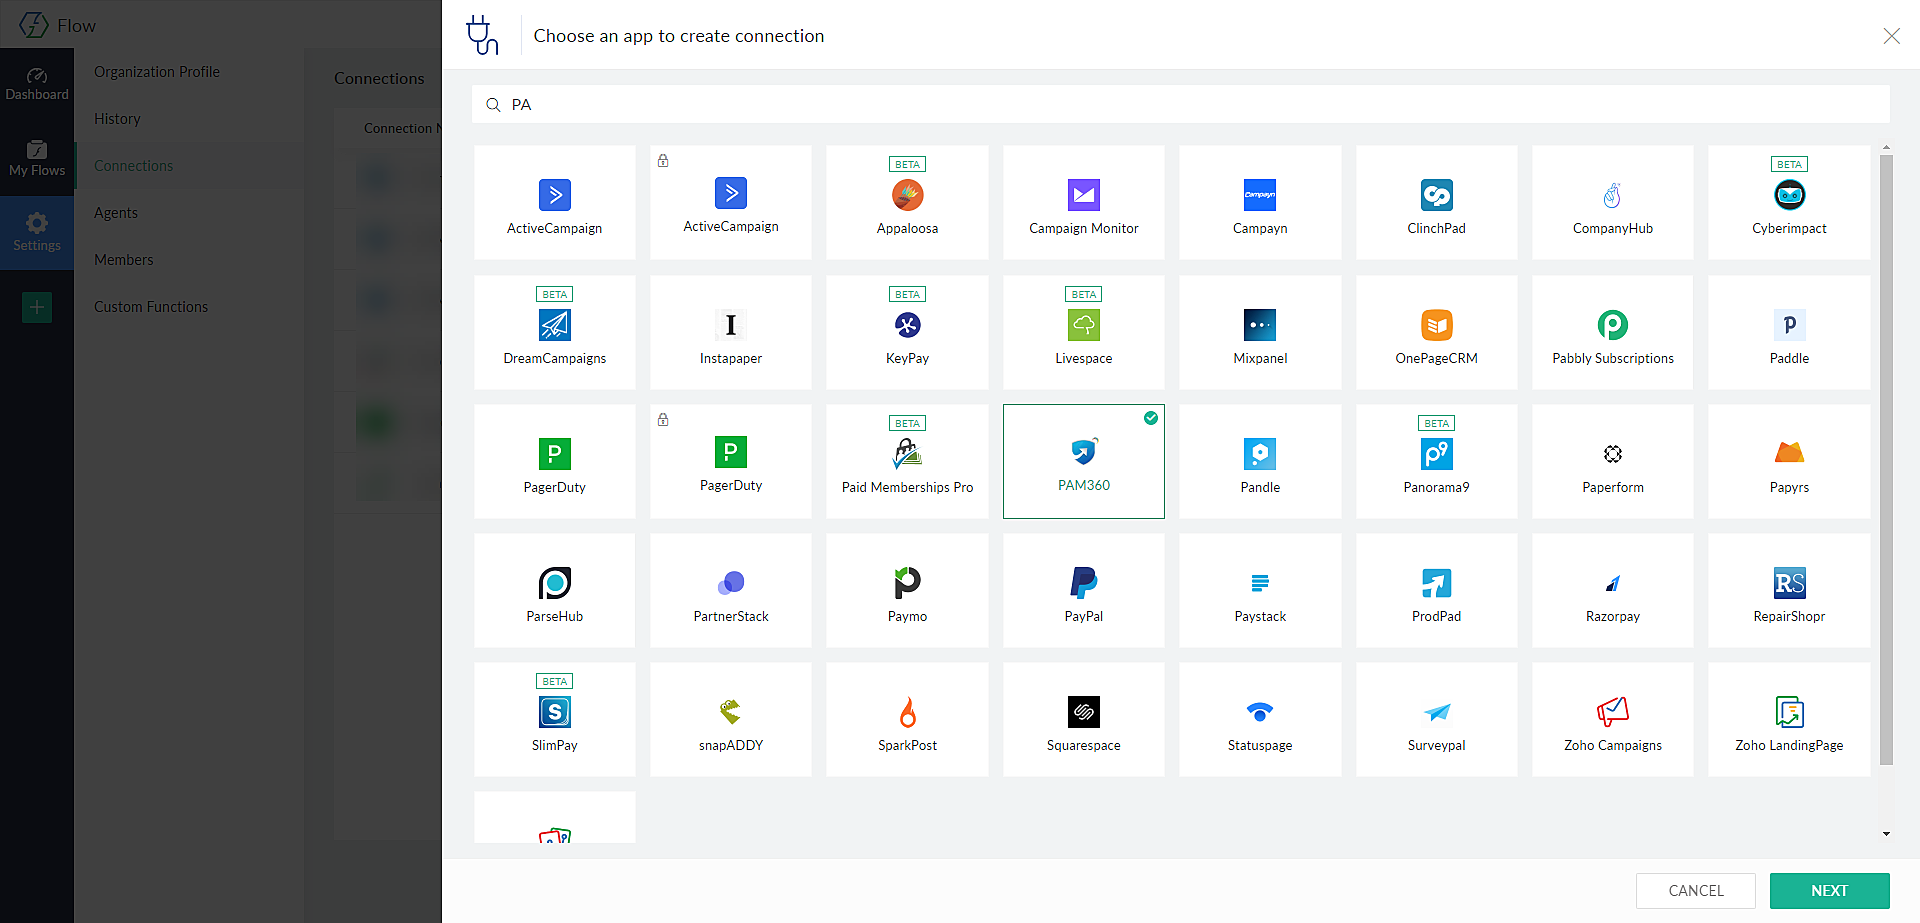Select the SparkPost app icon
The height and width of the screenshot is (923, 1920).
pyautogui.click(x=907, y=719)
